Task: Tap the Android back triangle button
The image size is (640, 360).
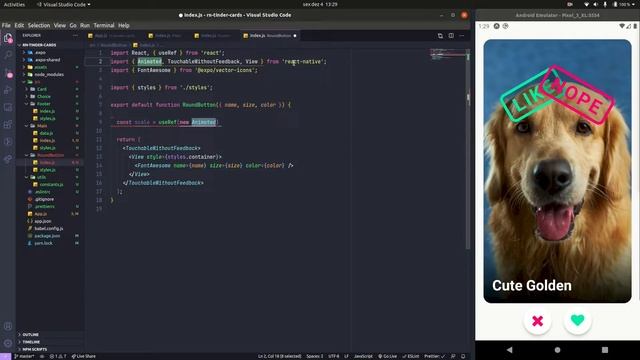Action: coord(509,350)
